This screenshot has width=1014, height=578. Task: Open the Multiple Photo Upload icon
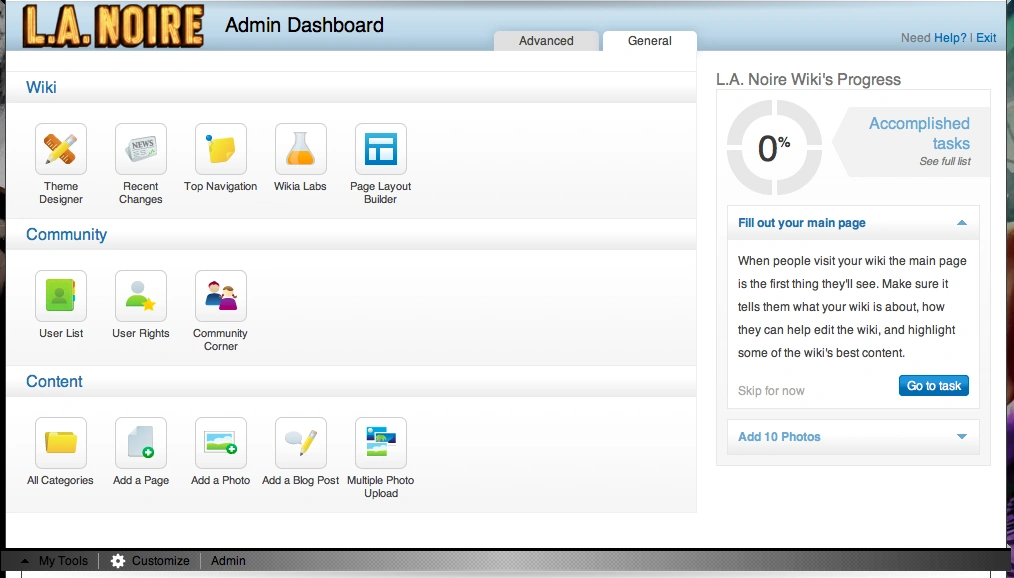tap(381, 443)
